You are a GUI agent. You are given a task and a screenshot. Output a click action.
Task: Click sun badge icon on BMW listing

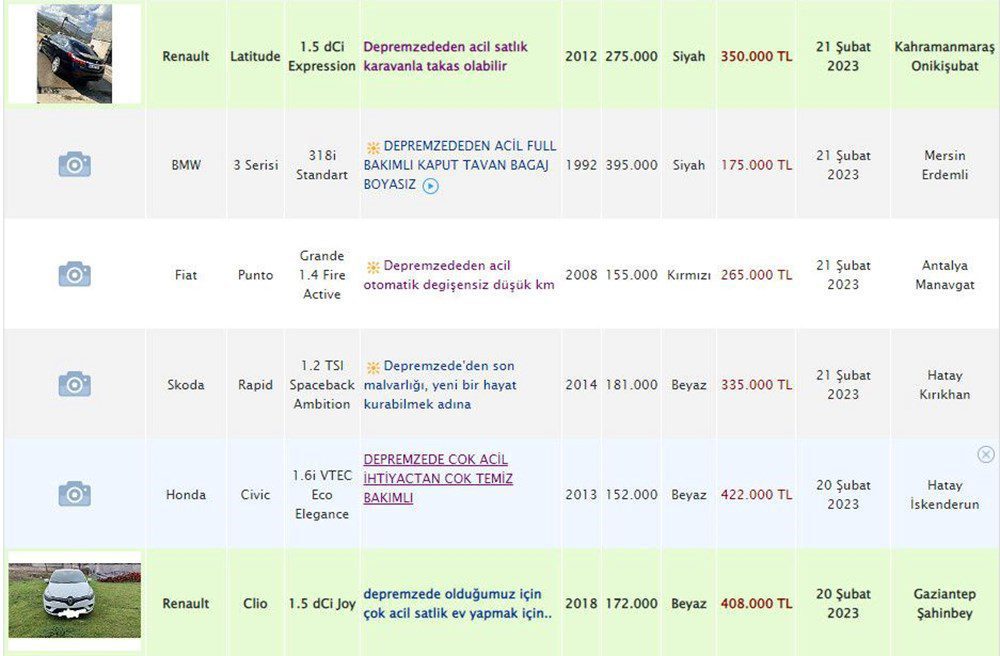[372, 146]
